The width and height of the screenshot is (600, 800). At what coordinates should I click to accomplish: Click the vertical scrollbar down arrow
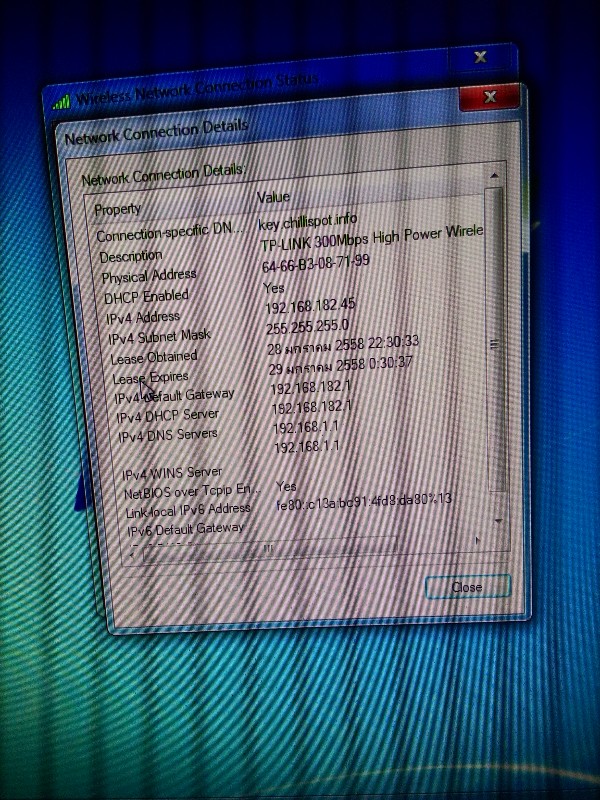click(x=498, y=520)
